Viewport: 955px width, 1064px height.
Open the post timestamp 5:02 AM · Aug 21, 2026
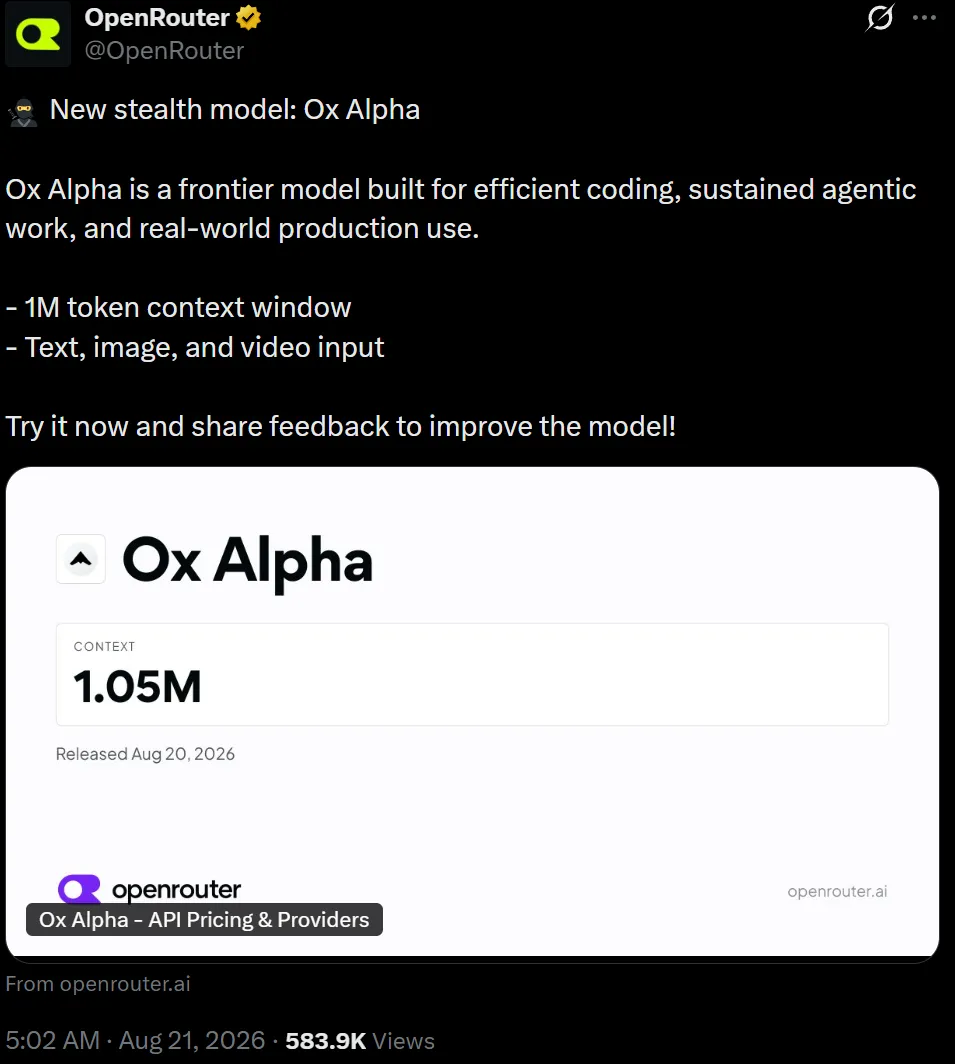135,1040
